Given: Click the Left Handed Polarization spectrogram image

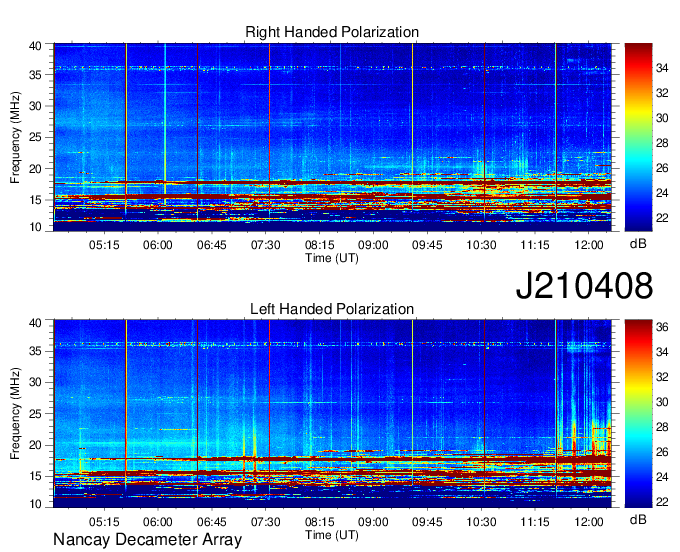Looking at the screenshot, I should pyautogui.click(x=333, y=414).
